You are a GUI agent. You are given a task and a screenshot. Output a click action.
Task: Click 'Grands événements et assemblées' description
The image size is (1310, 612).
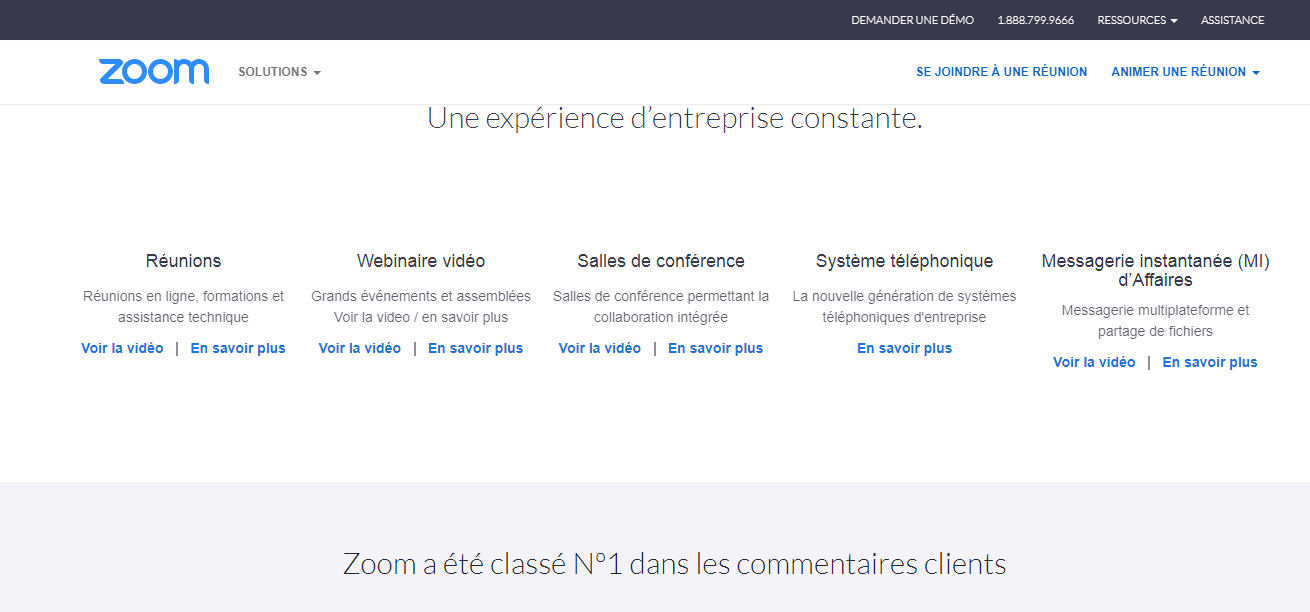pos(421,307)
